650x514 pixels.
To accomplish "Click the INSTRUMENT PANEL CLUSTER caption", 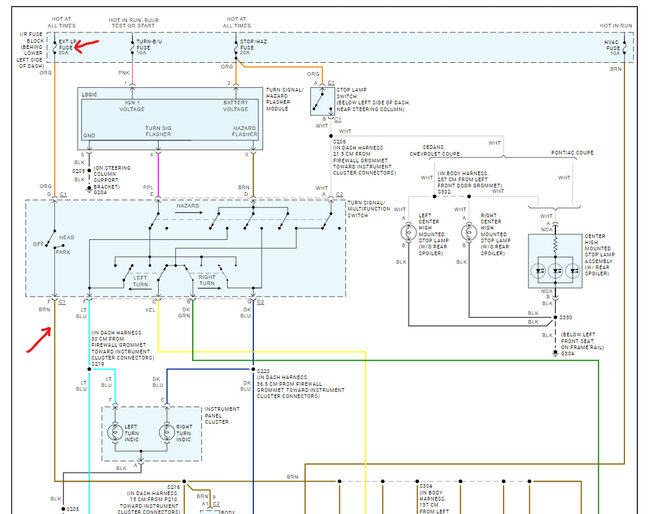I will tap(222, 415).
